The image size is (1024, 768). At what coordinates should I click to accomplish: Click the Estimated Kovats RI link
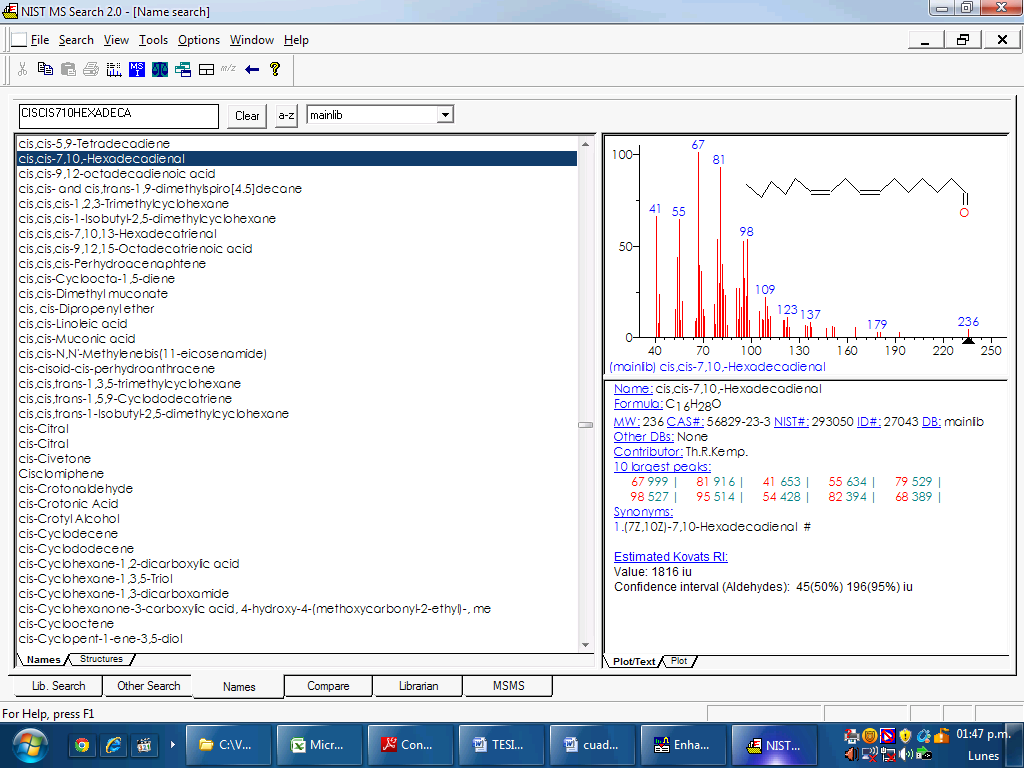[x=671, y=556]
